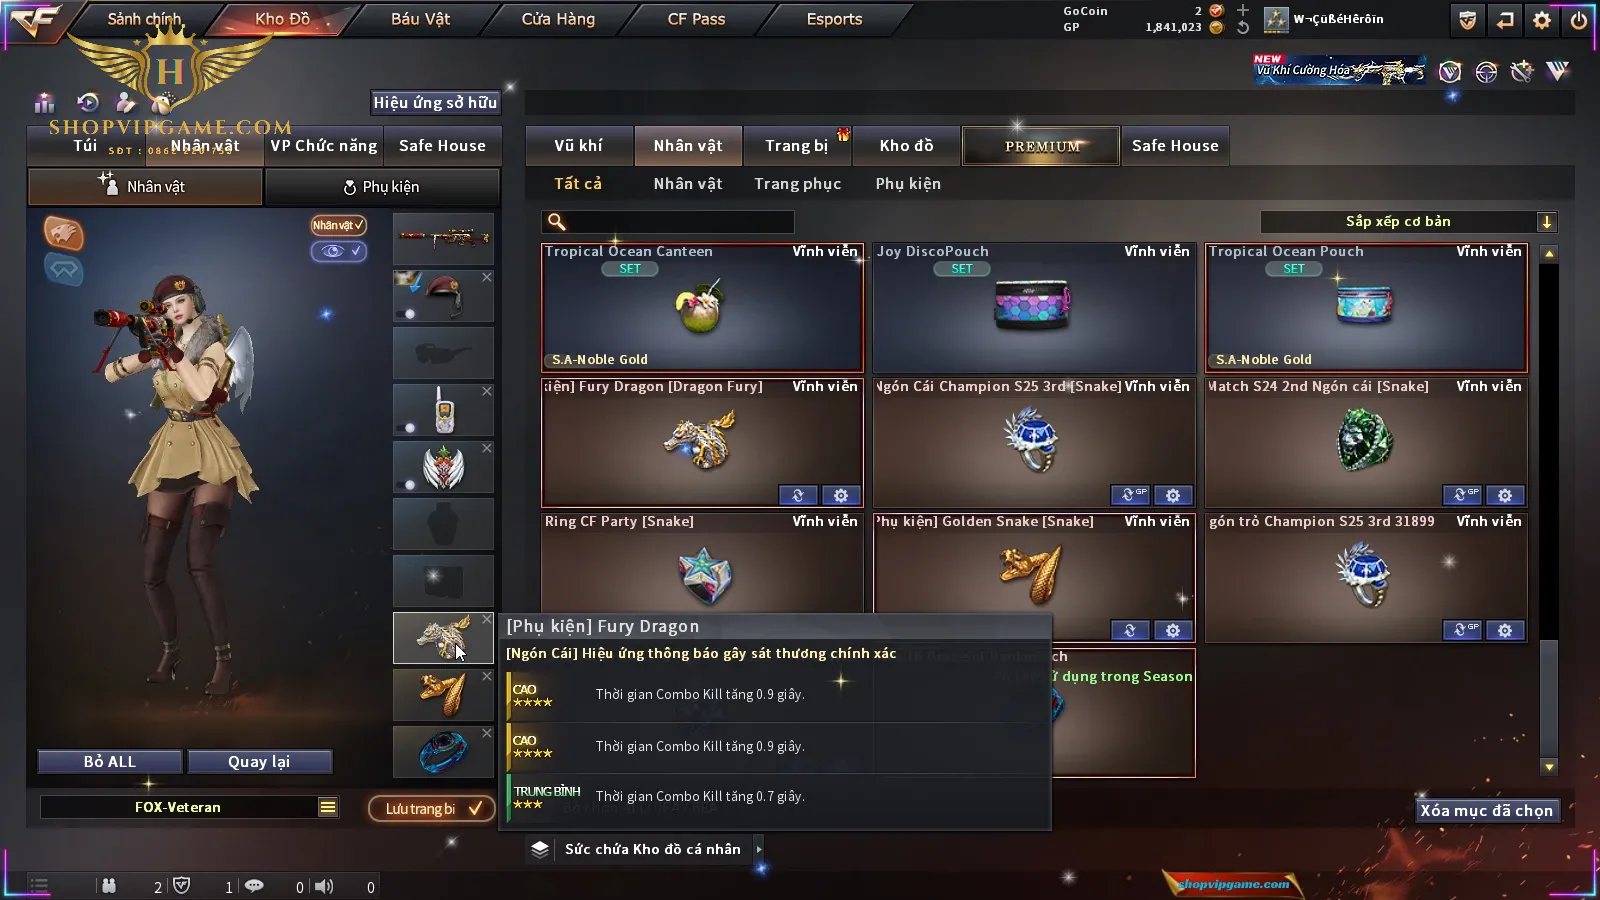The height and width of the screenshot is (900, 1600).
Task: Open the settings gear in the top bar
Action: [1542, 20]
